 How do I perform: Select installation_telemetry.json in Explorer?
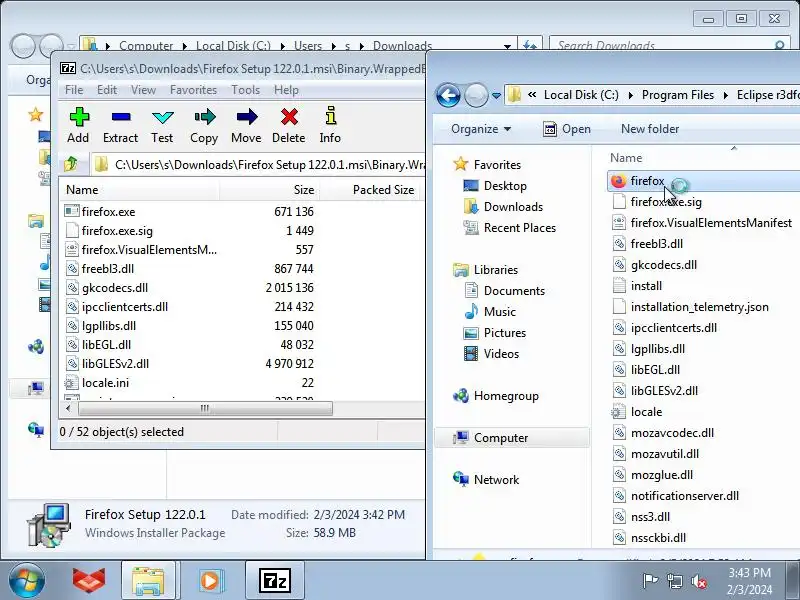pyautogui.click(x=691, y=307)
